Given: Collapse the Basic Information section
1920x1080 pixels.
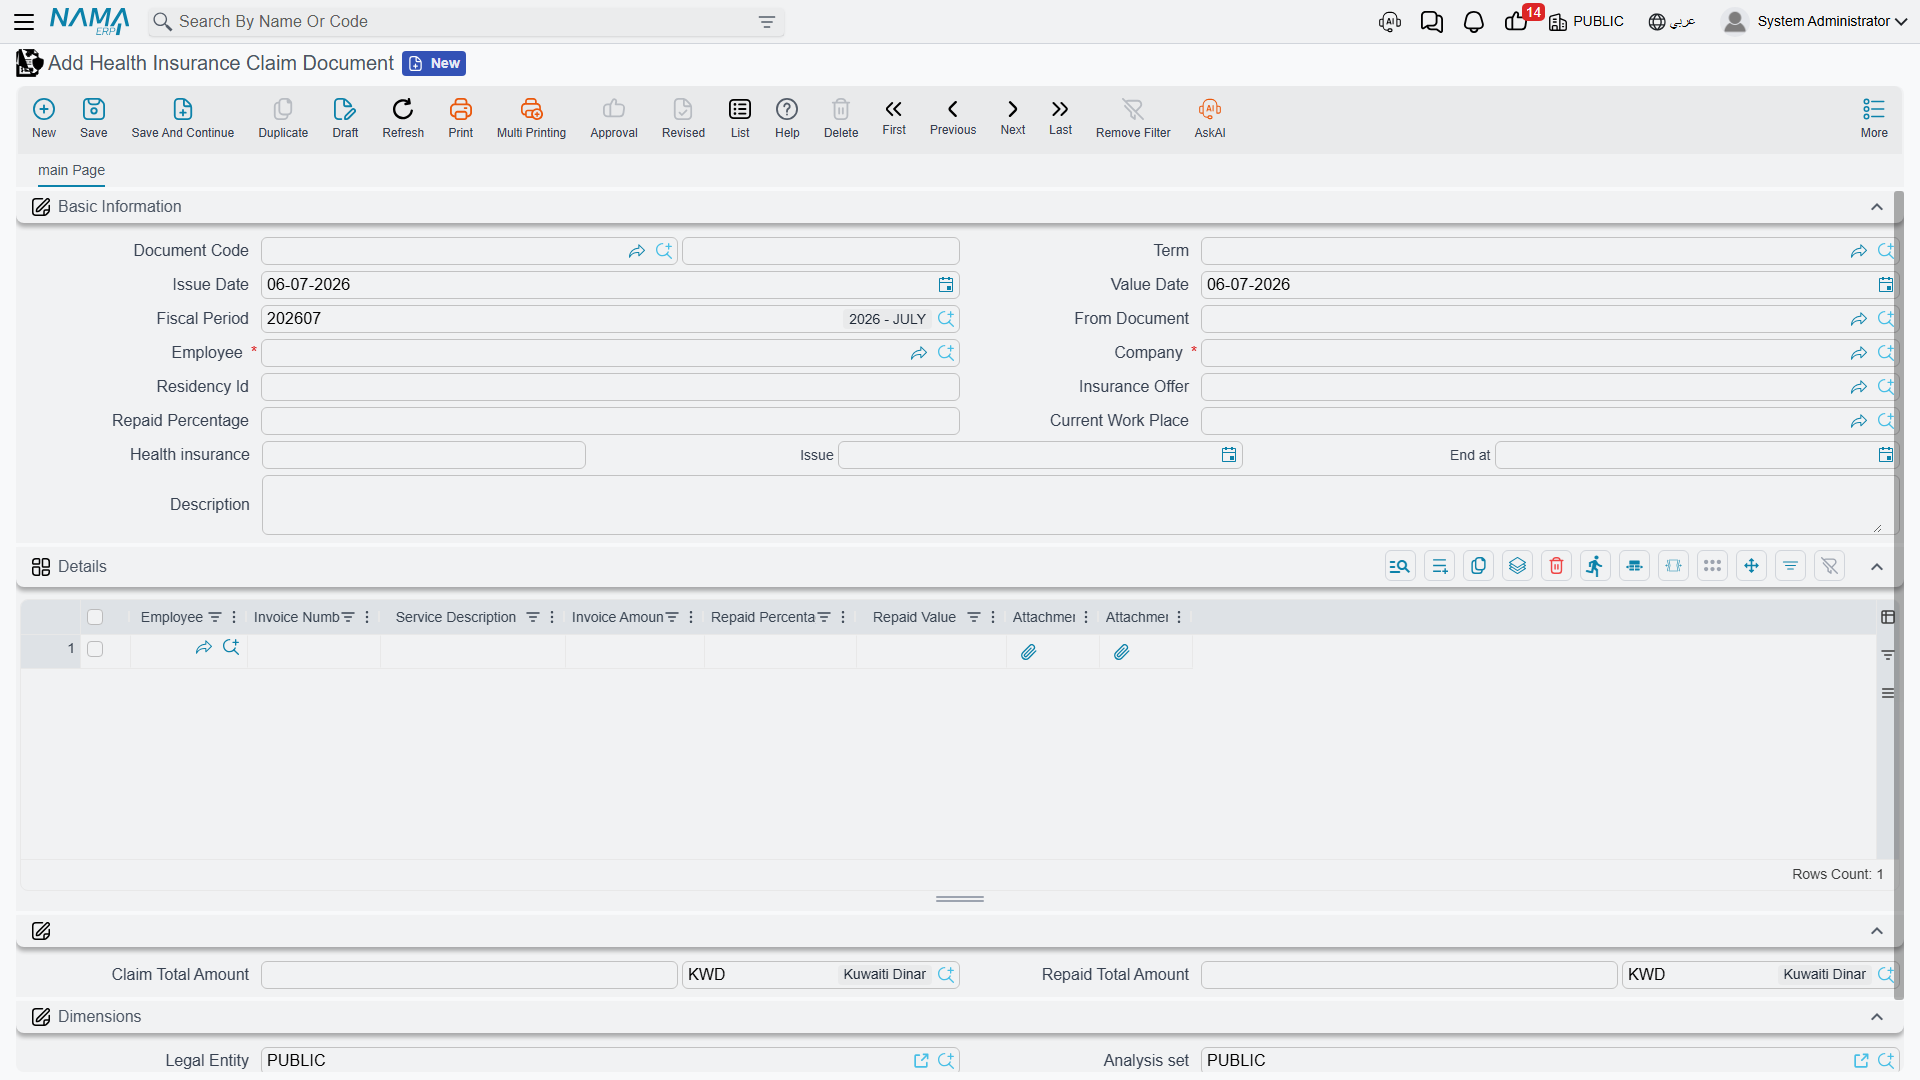Looking at the screenshot, I should (x=1877, y=207).
